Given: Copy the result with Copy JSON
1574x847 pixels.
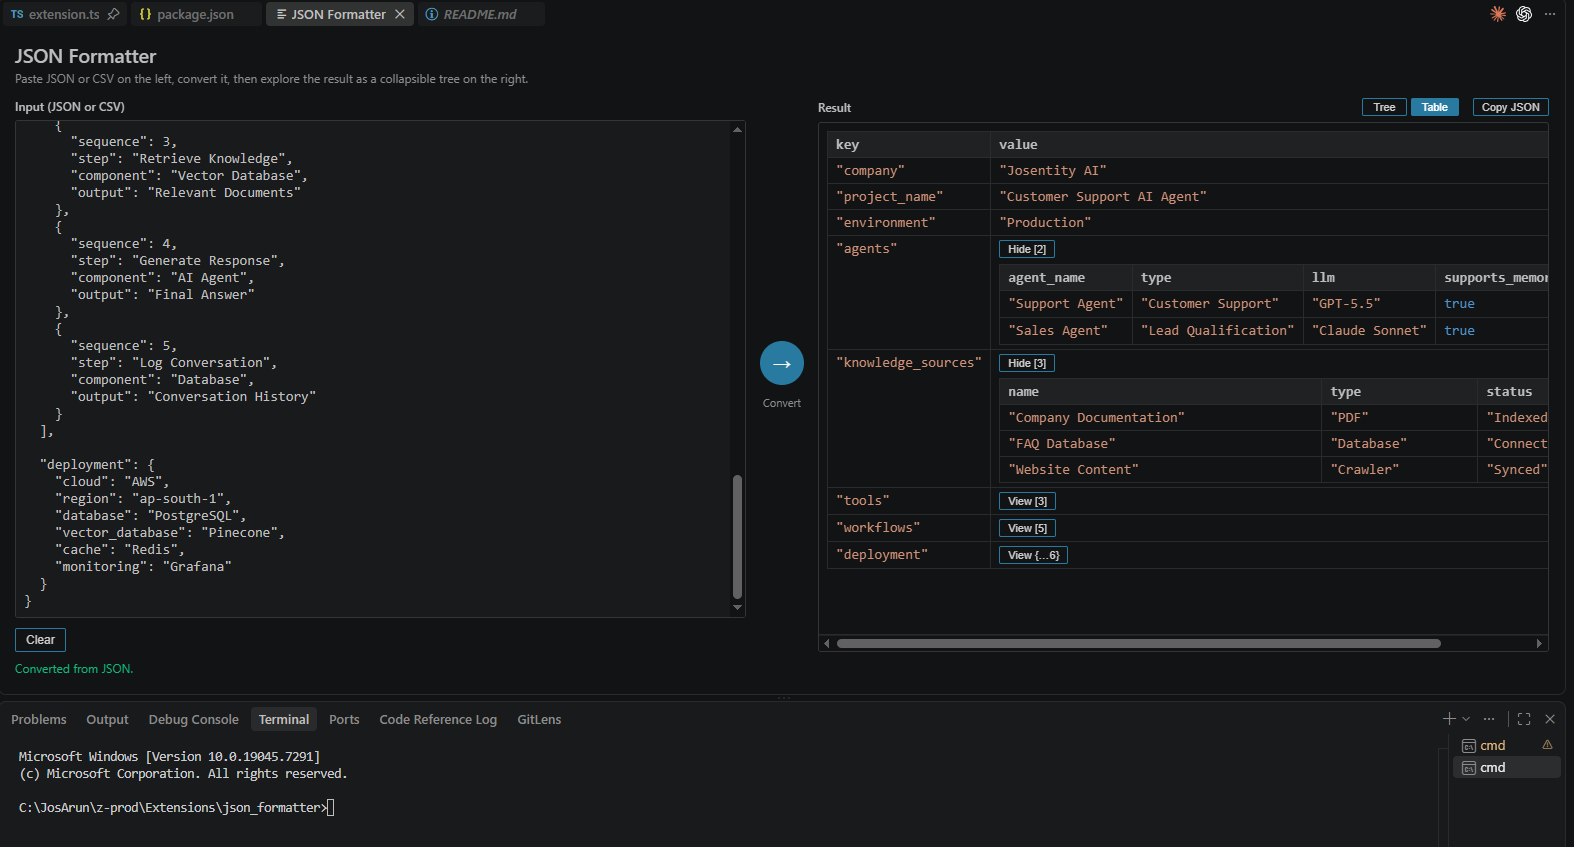Looking at the screenshot, I should pos(1510,107).
